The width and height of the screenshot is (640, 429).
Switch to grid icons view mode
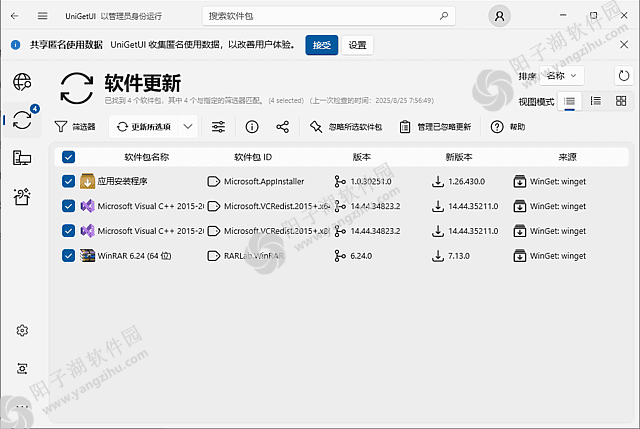click(x=621, y=101)
